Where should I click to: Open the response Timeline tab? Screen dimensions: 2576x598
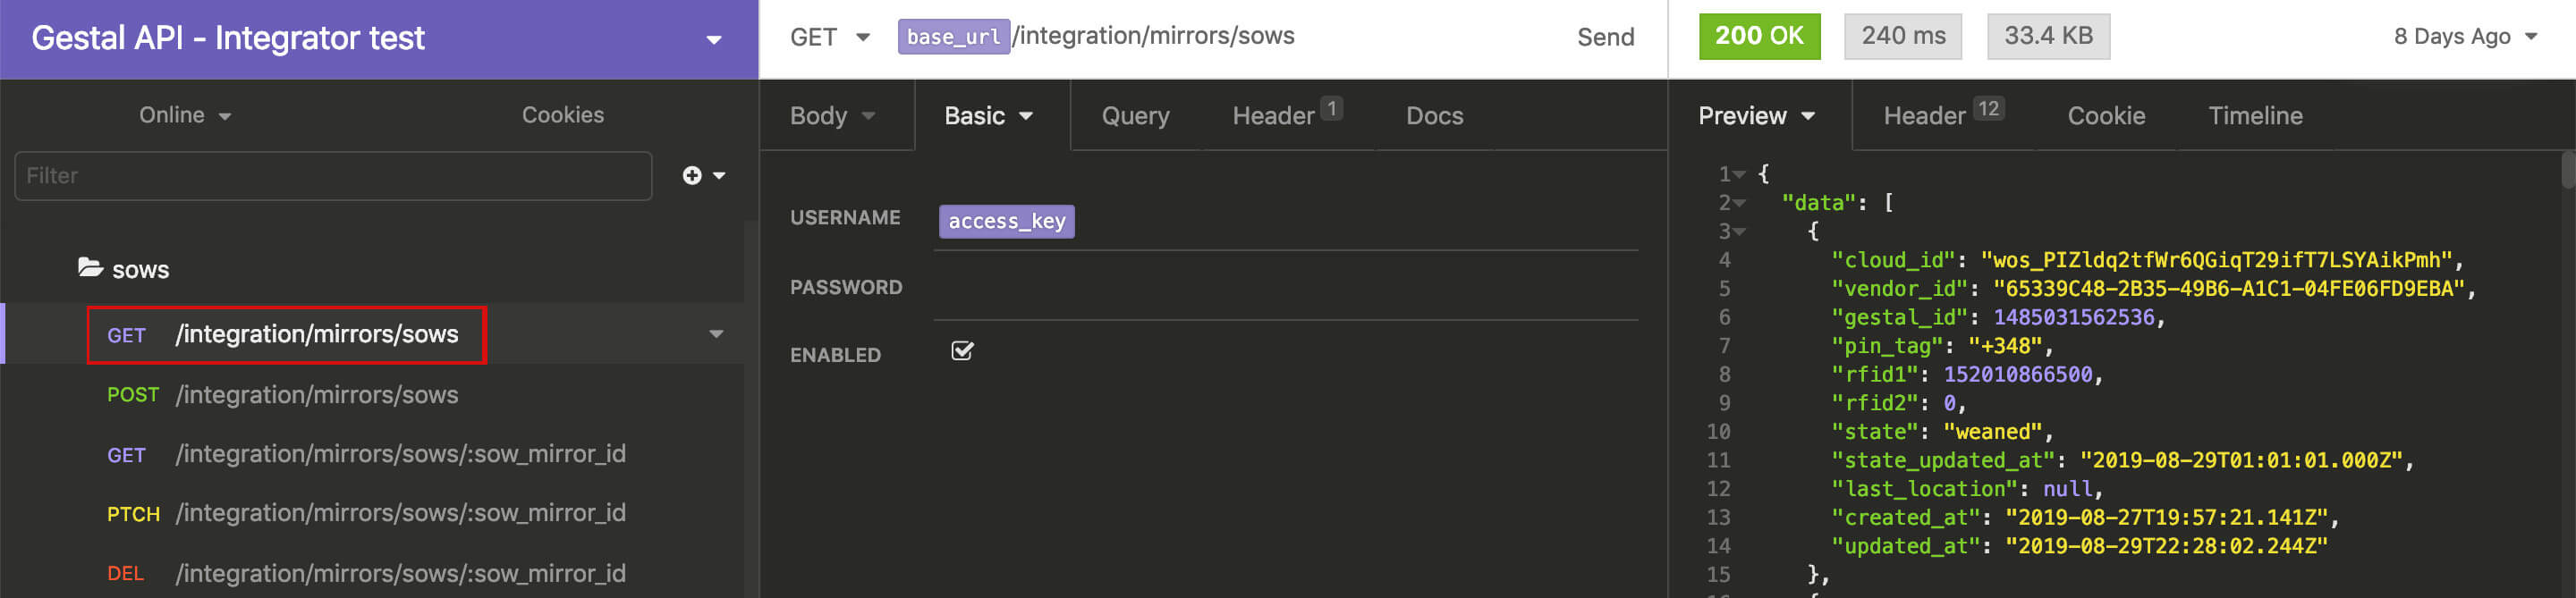click(x=2254, y=116)
